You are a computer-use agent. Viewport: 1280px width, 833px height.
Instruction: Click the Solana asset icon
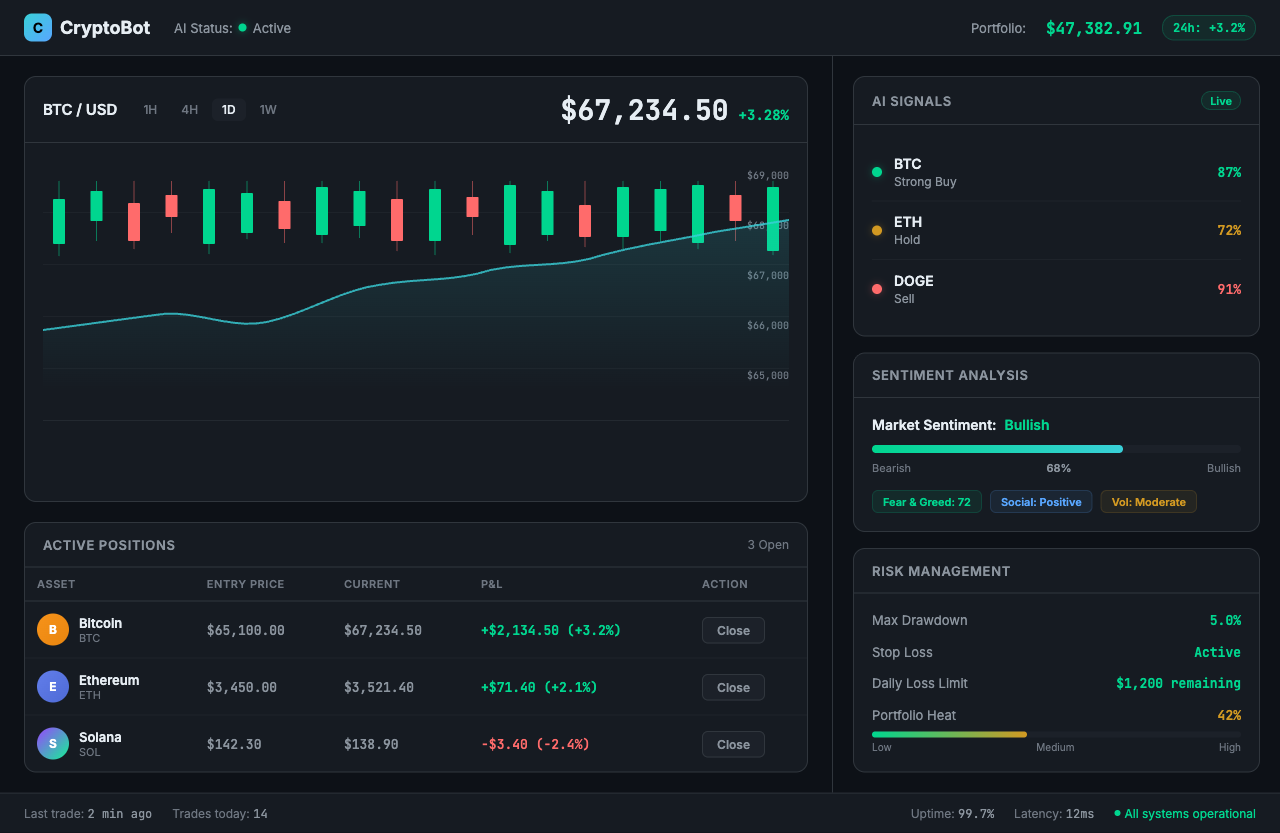point(52,744)
